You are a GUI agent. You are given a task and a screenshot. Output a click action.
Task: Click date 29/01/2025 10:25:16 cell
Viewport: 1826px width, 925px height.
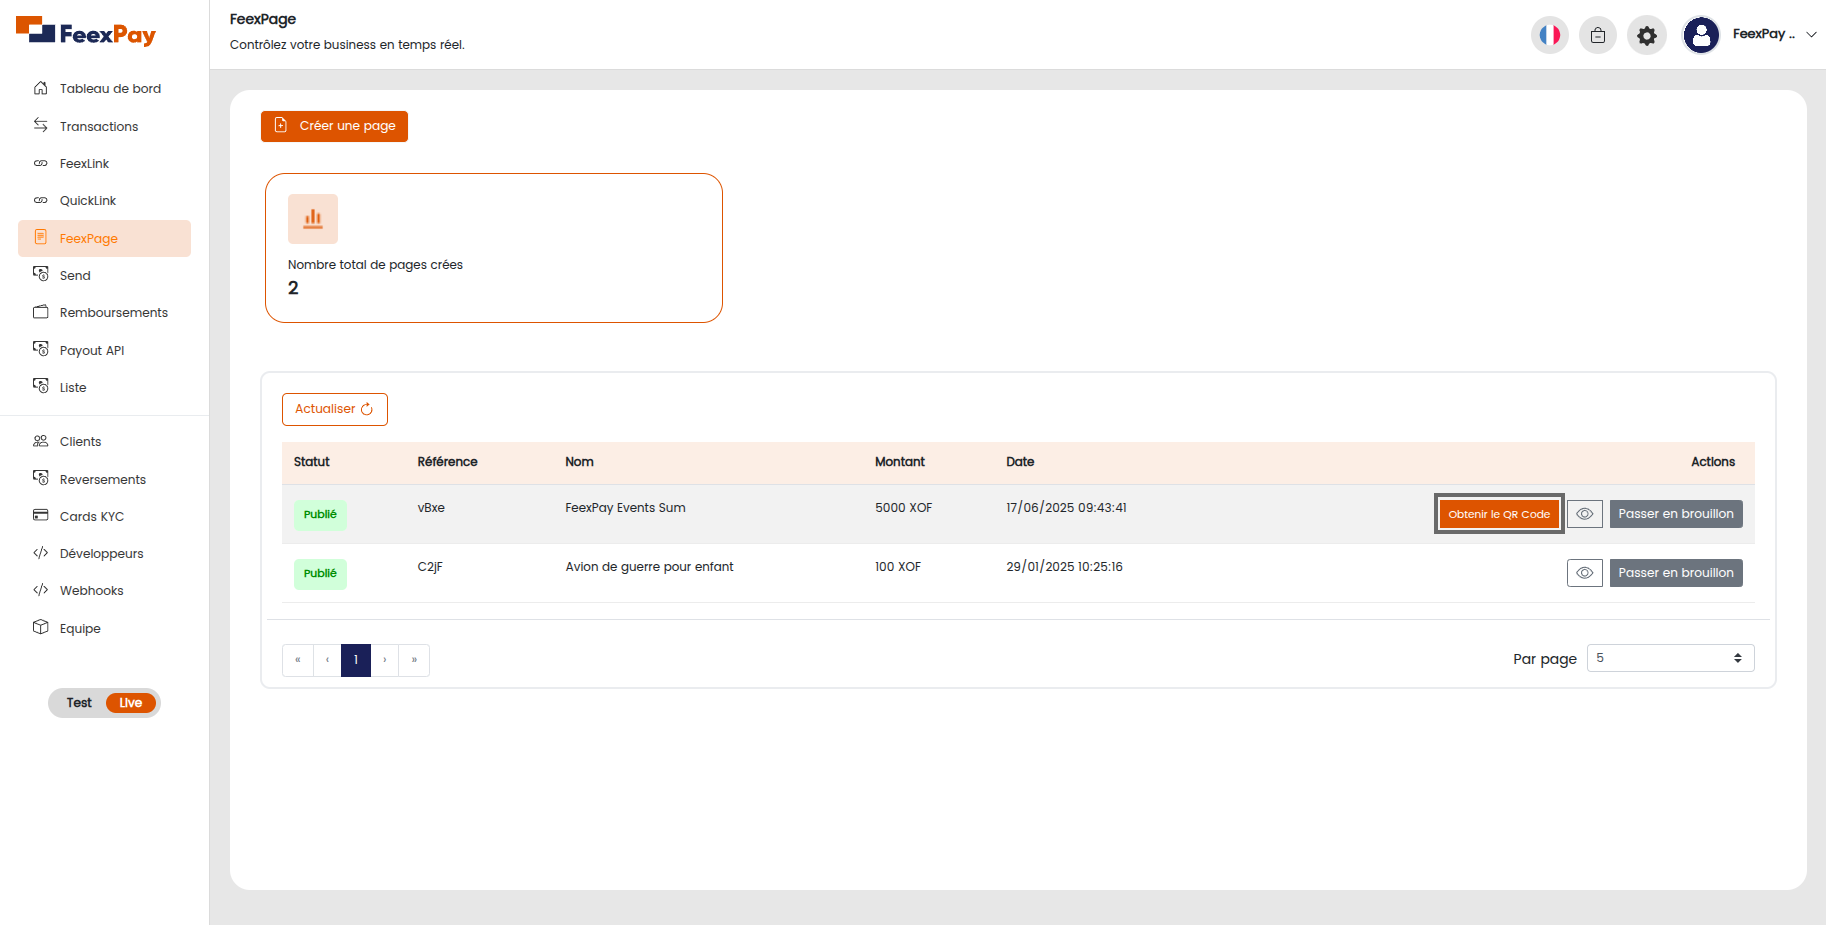1064,567
